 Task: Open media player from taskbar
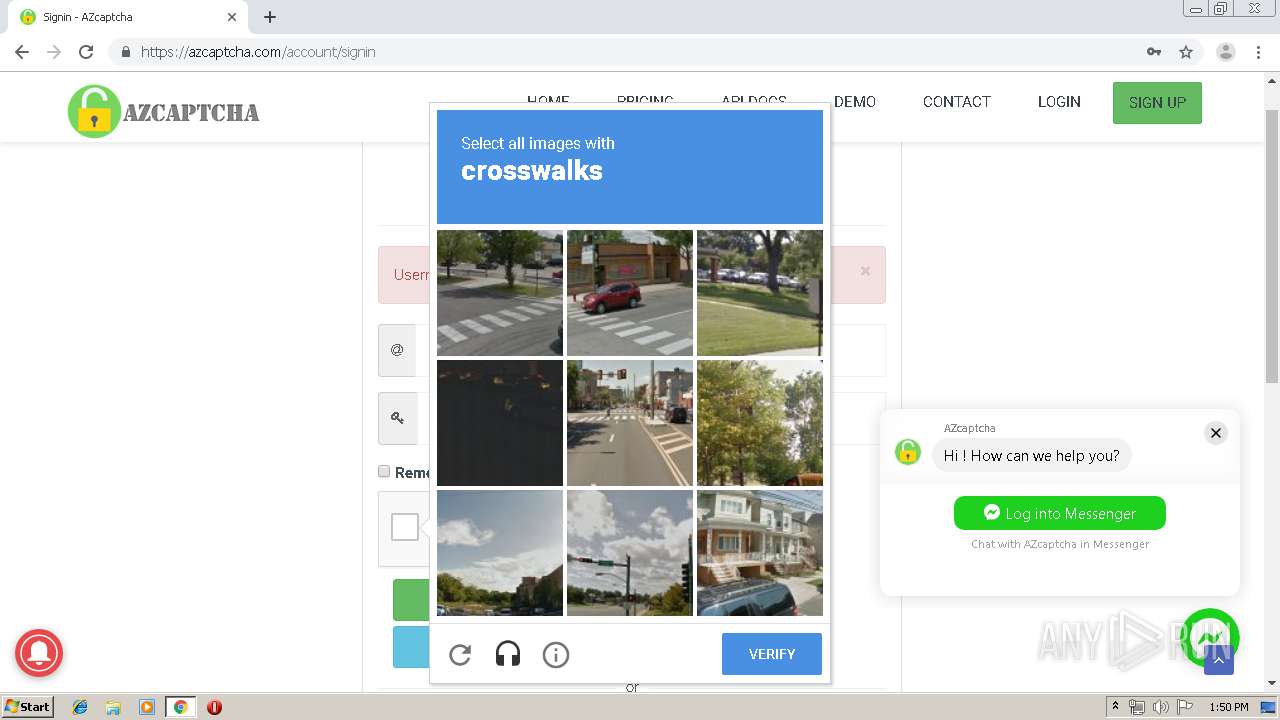coord(146,707)
